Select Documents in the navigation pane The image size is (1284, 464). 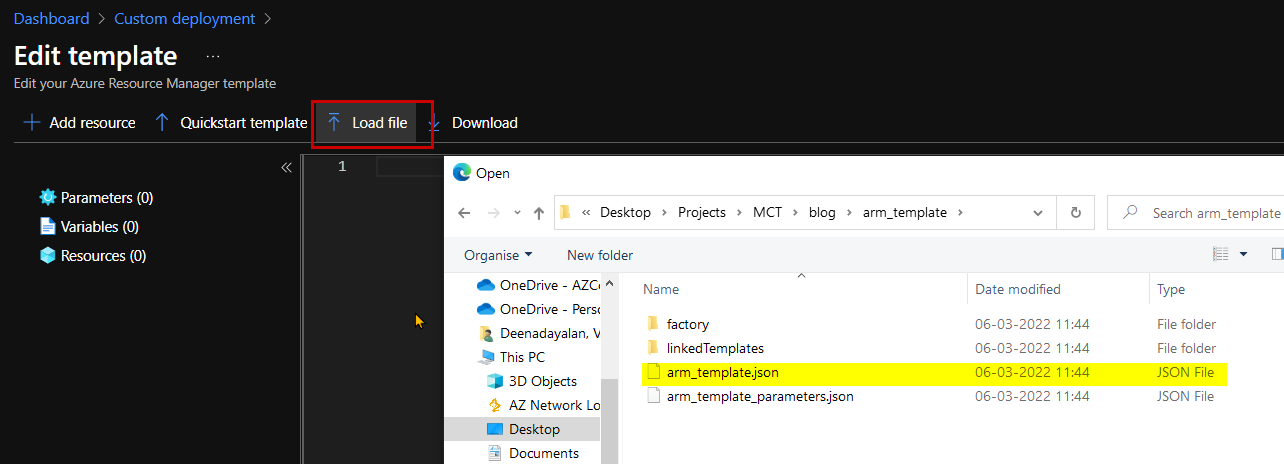pyautogui.click(x=533, y=453)
